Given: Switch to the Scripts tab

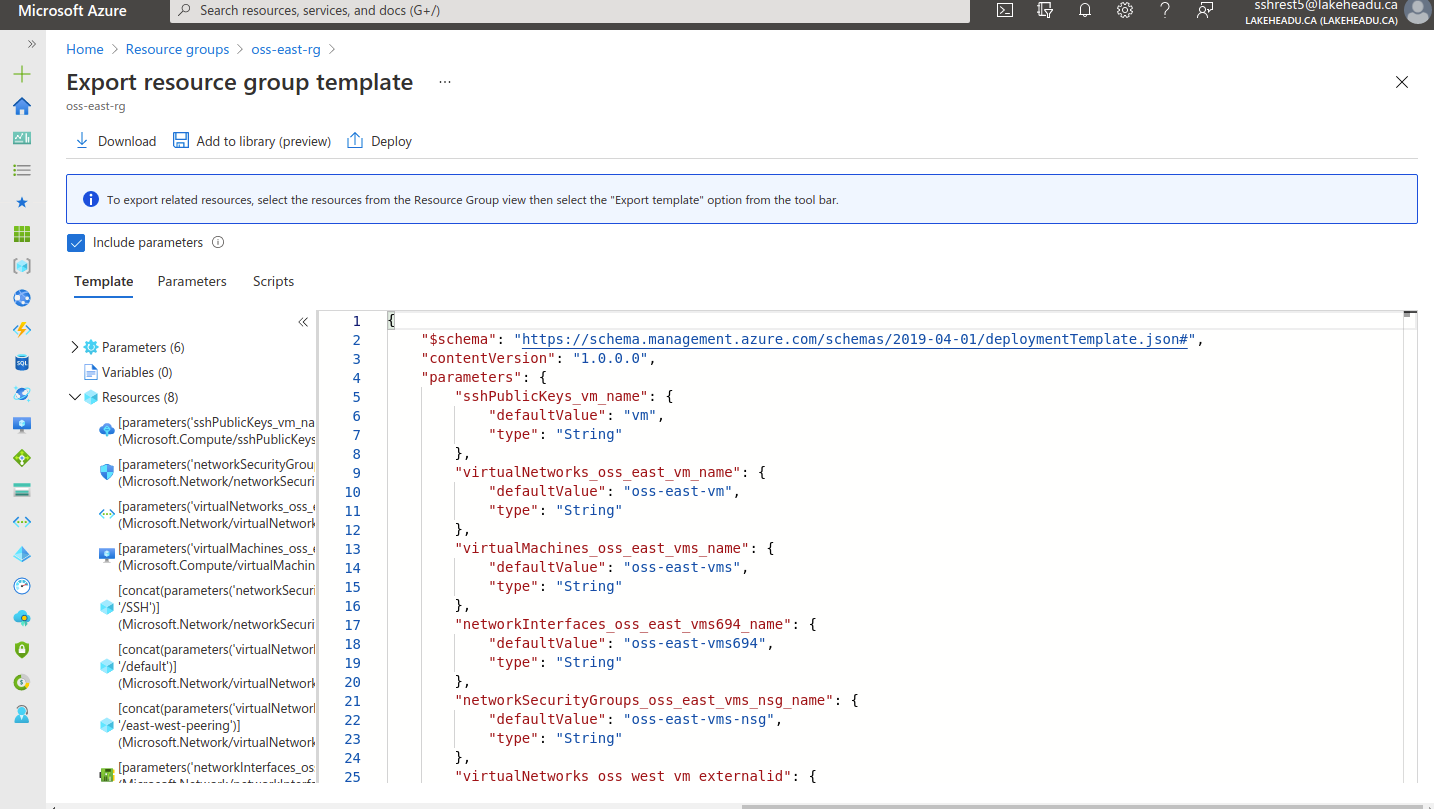Looking at the screenshot, I should pos(273,281).
